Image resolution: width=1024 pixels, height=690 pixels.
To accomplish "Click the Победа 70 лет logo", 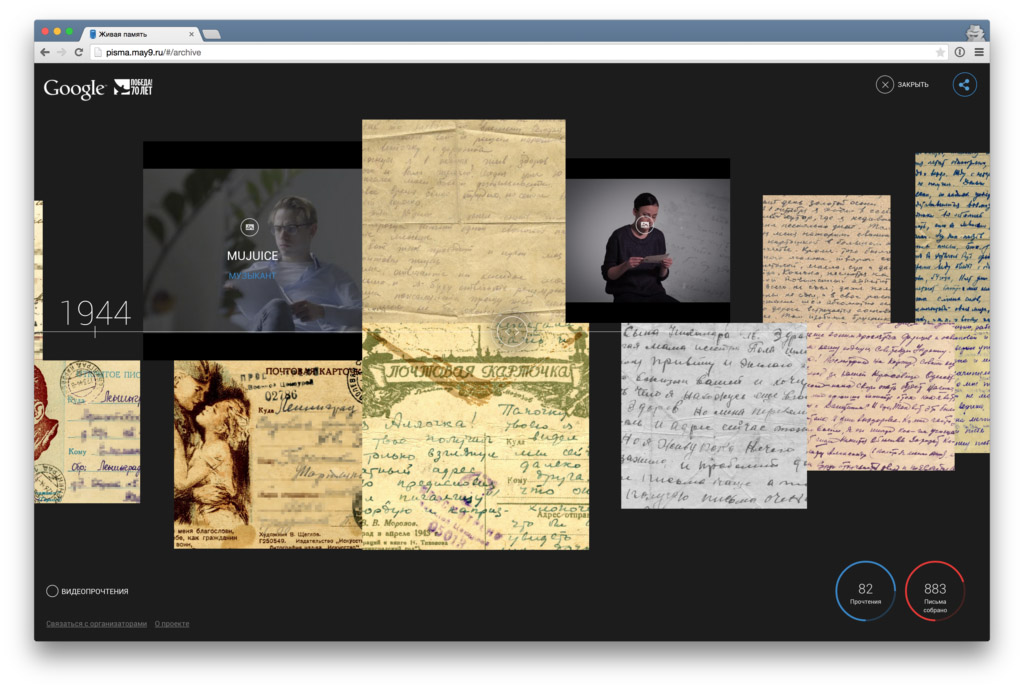I will [x=133, y=87].
